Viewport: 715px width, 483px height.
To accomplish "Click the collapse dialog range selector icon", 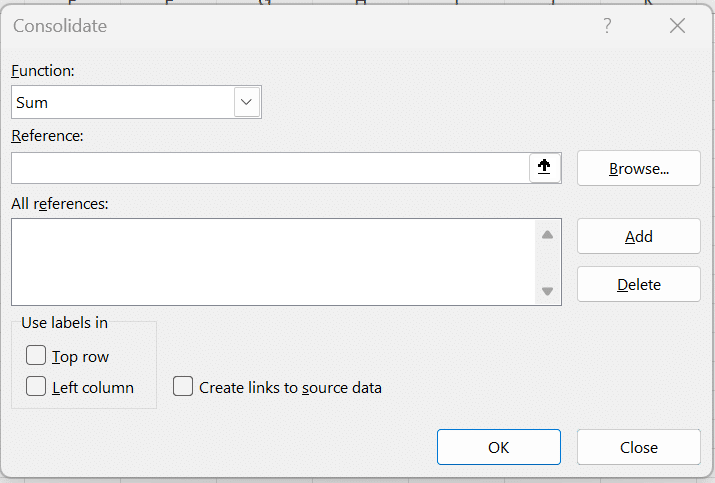I will coord(544,168).
